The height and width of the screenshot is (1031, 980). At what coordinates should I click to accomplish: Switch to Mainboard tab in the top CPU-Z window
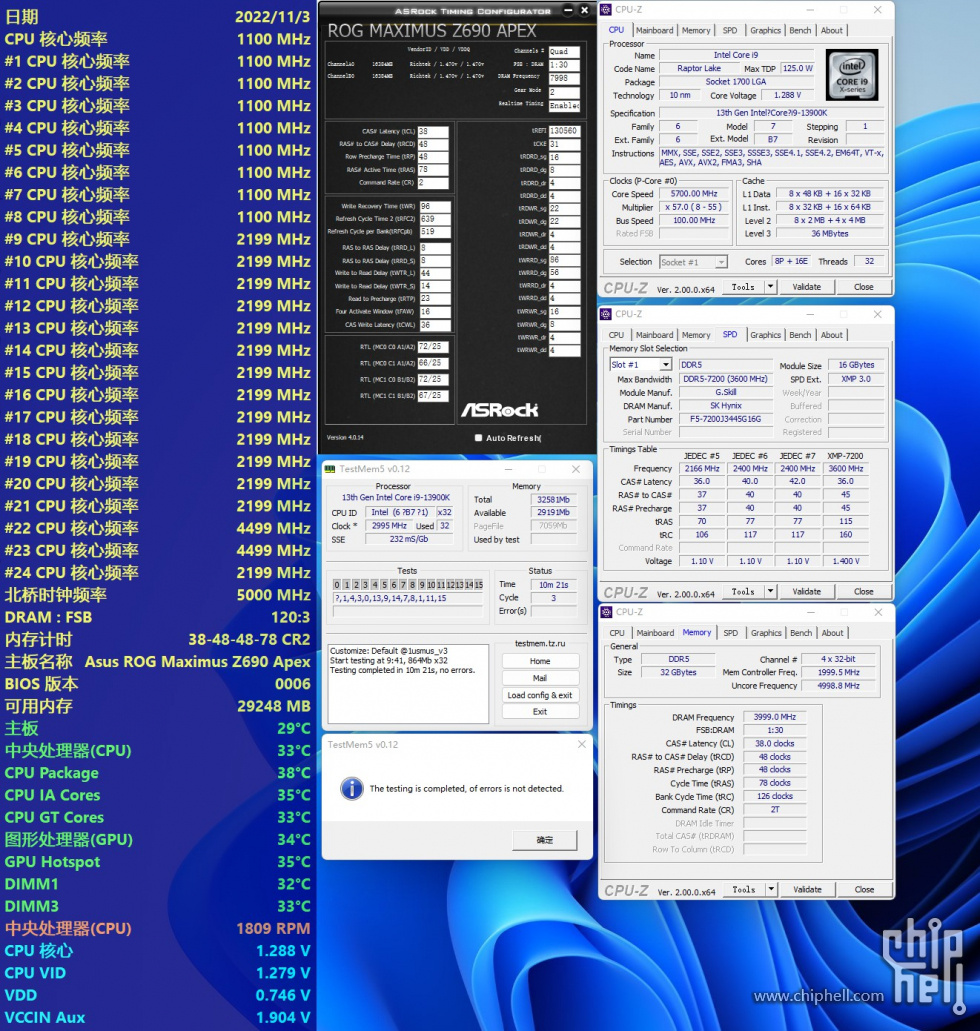(654, 30)
